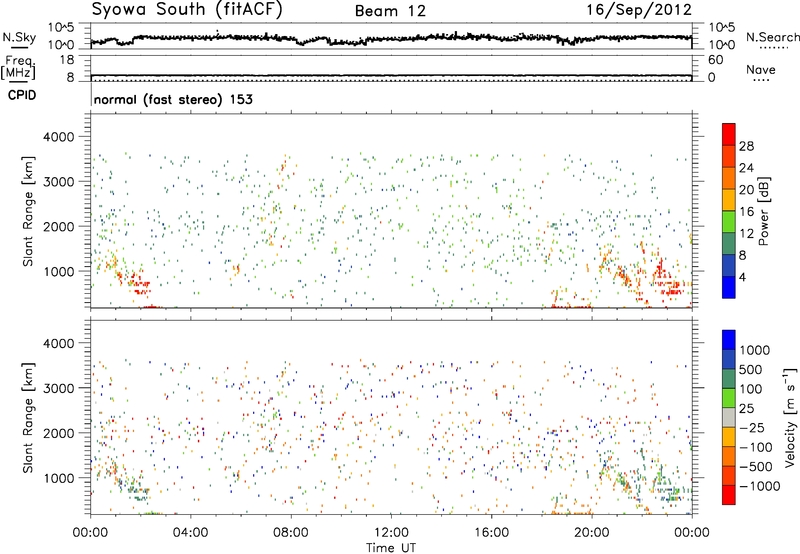
Task: Click the '4000' tick of the power panel
Action: pyautogui.click(x=58, y=137)
